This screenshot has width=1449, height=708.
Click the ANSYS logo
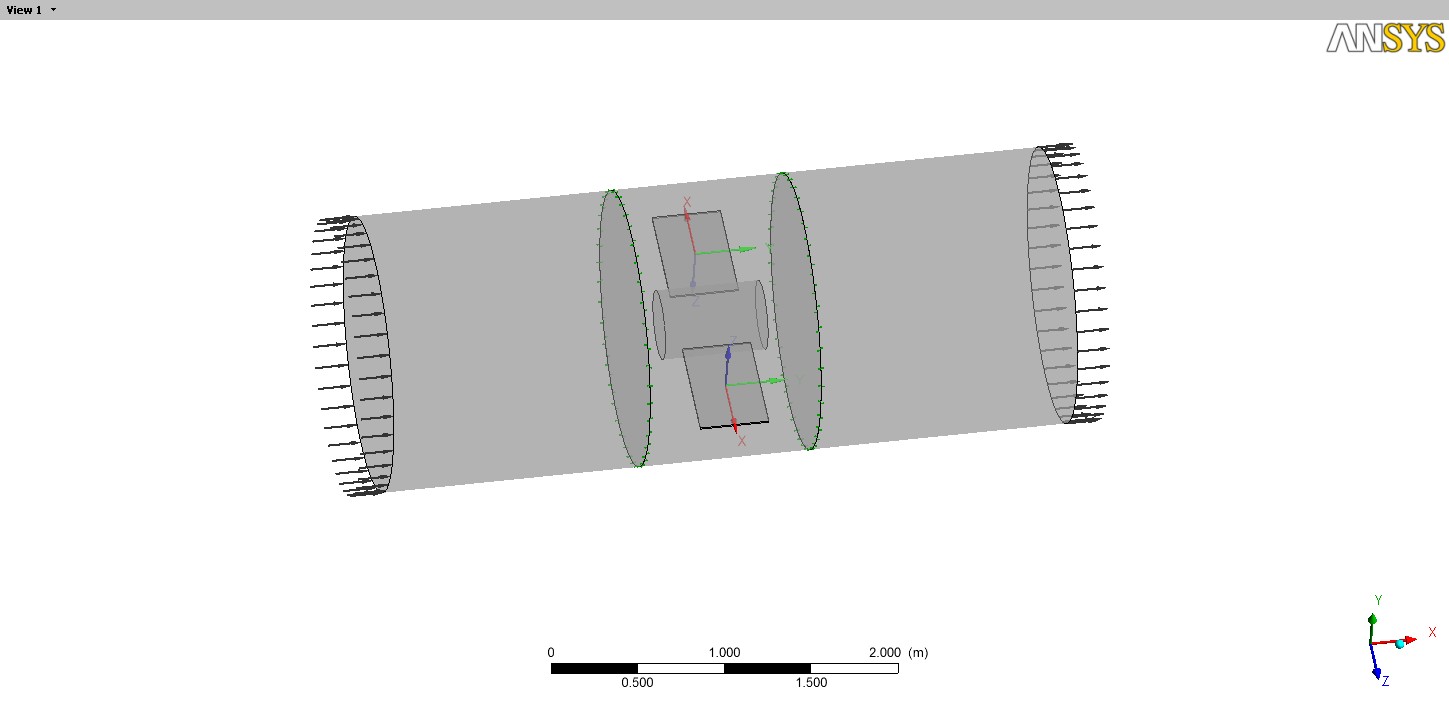tap(1385, 38)
